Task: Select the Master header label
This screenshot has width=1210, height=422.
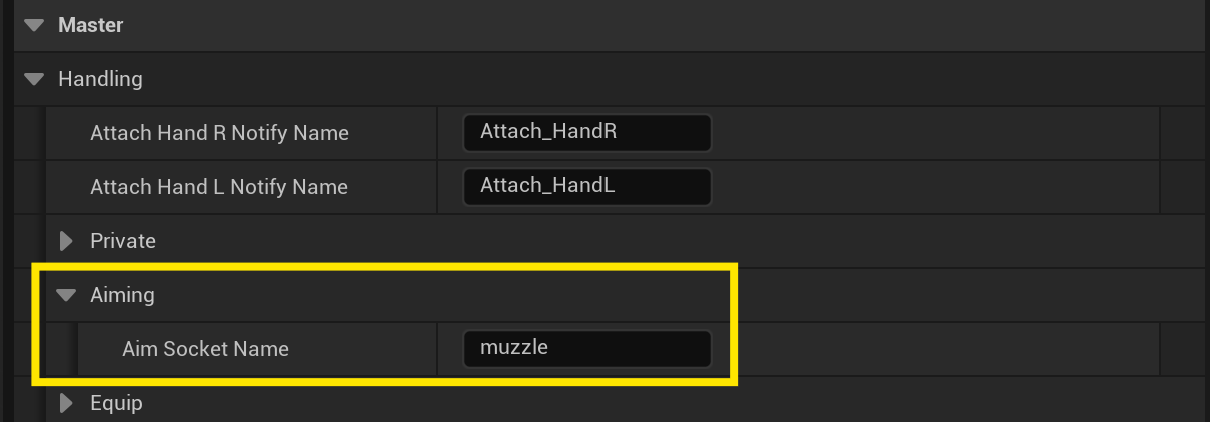Action: (x=91, y=25)
